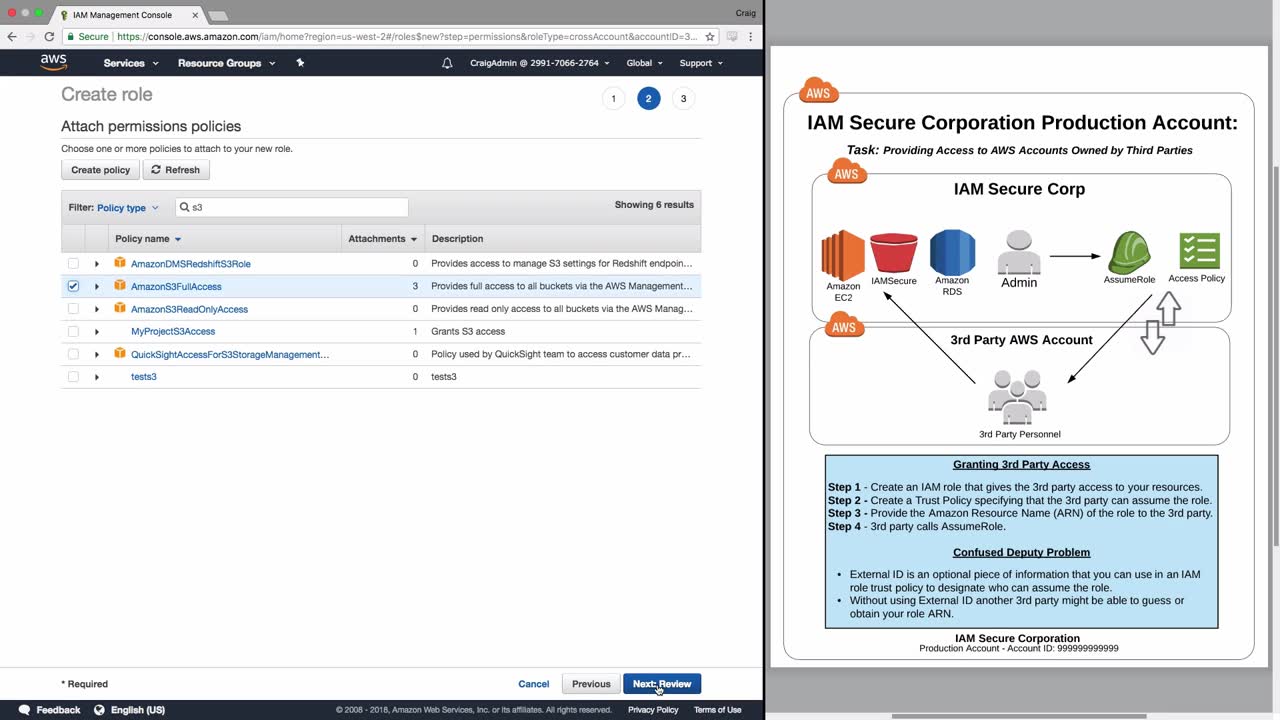This screenshot has height=720, width=1280.
Task: Open the Services menu
Action: click(x=131, y=63)
